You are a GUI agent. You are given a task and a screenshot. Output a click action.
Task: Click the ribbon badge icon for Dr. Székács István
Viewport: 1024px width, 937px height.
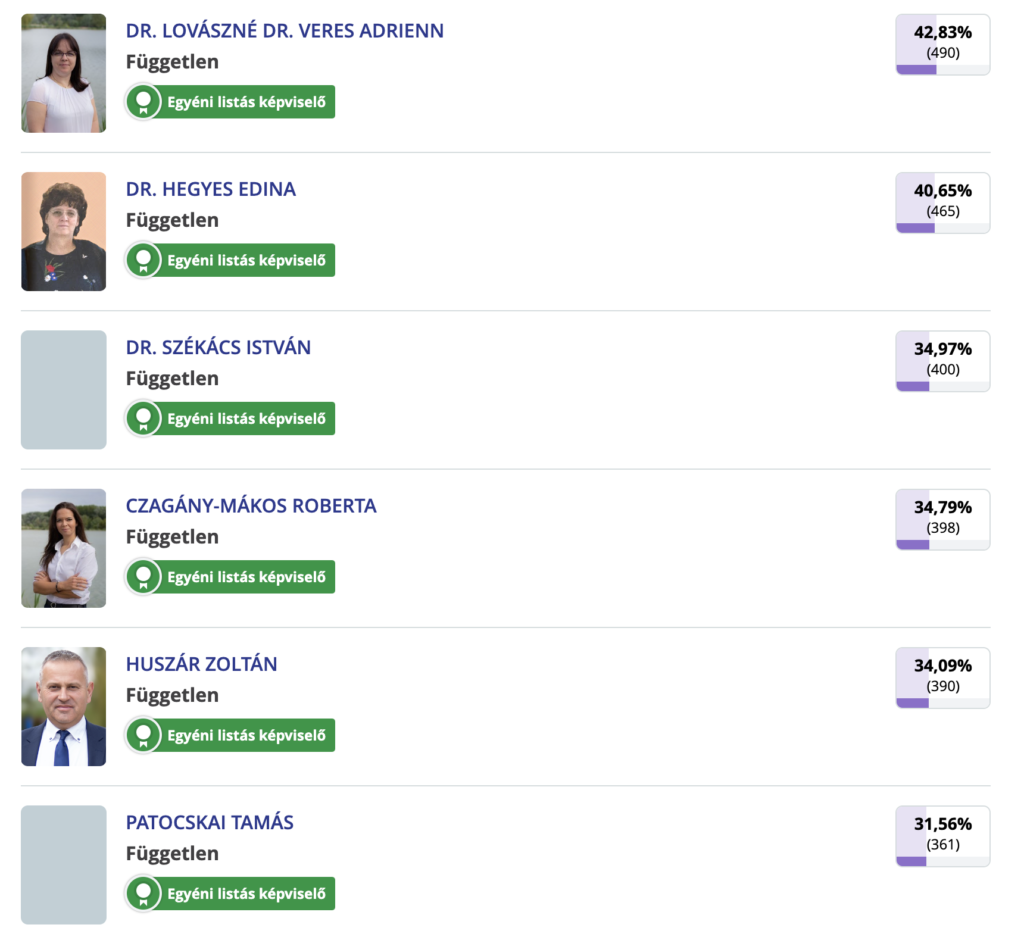(x=144, y=418)
